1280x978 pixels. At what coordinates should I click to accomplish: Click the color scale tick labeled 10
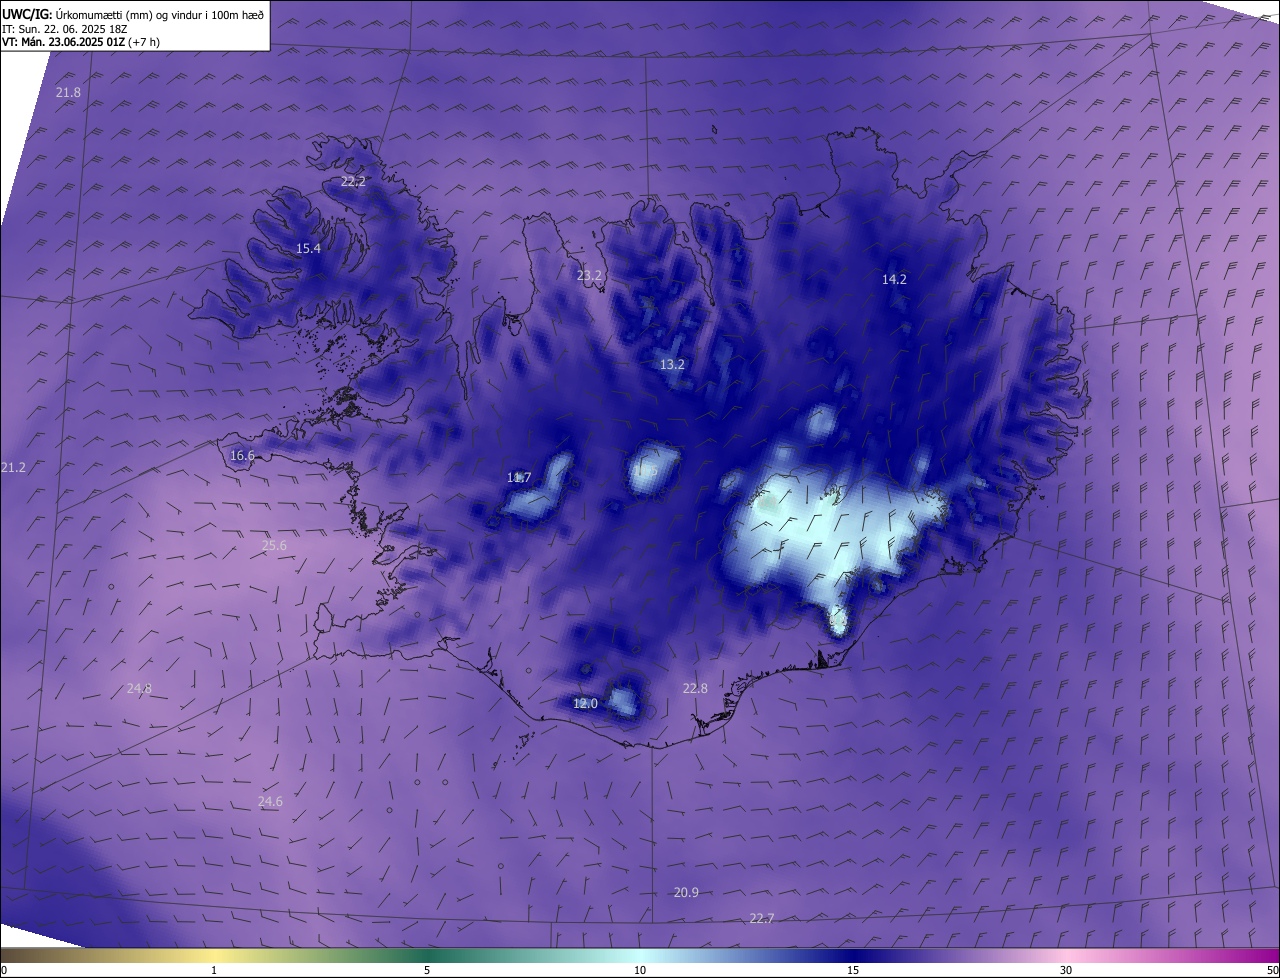point(640,970)
